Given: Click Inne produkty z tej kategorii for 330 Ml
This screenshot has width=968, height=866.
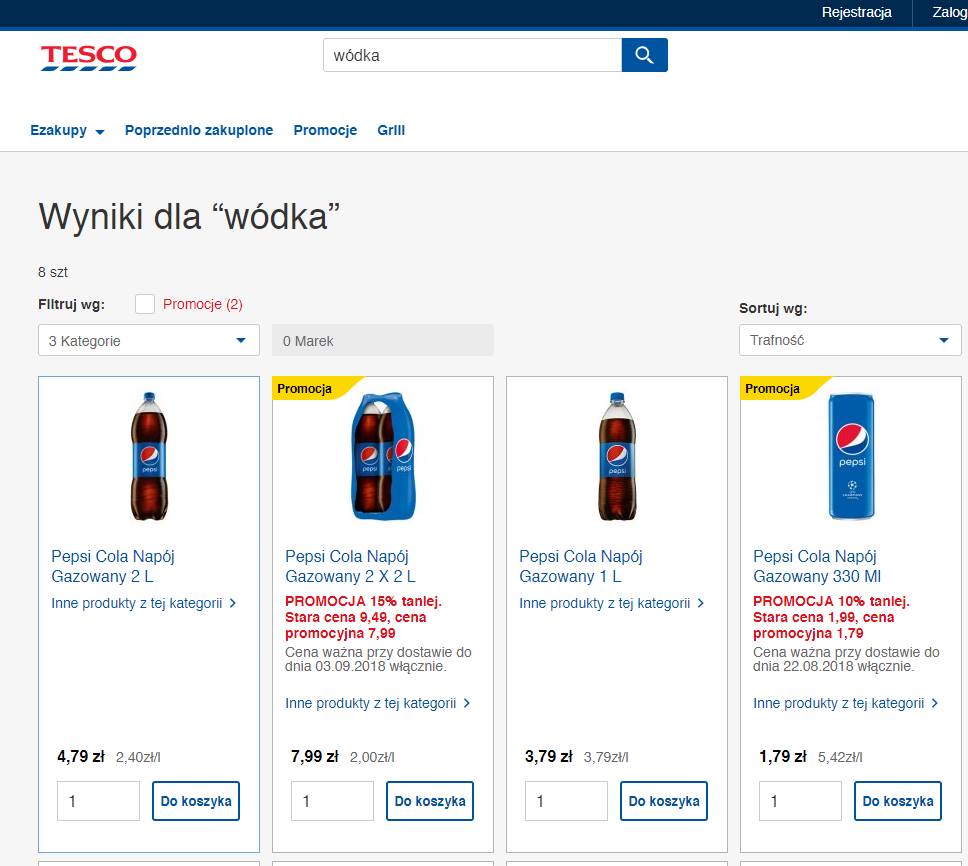Looking at the screenshot, I should (845, 703).
